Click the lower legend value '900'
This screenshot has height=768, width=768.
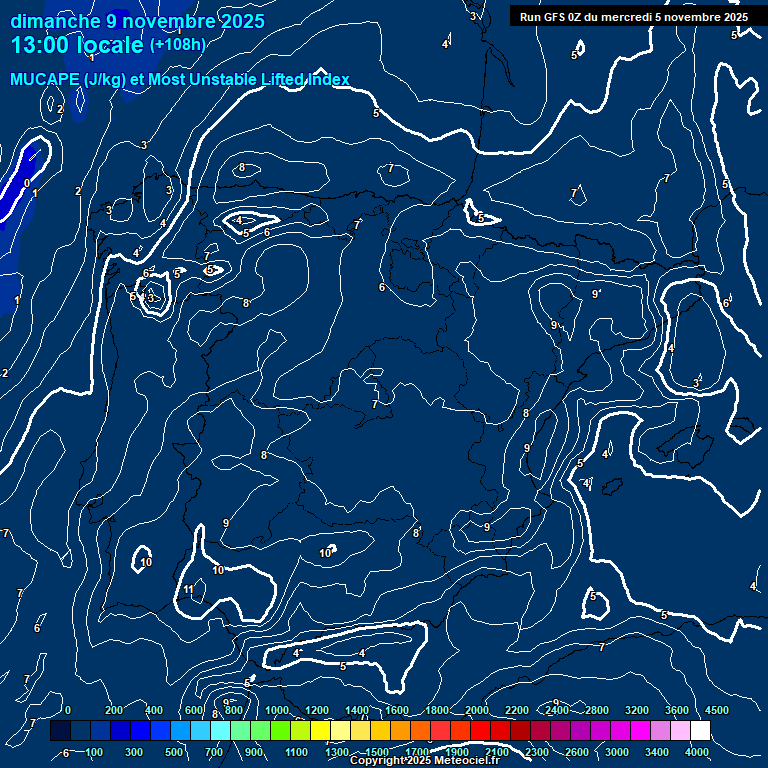[254, 752]
